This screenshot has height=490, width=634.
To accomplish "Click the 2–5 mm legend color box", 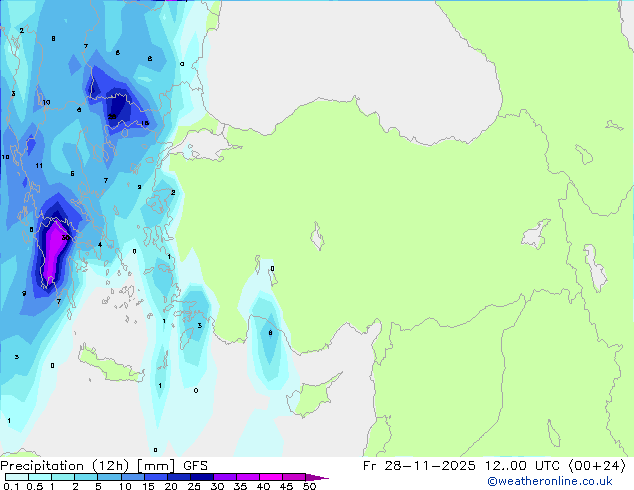I will 86,477.
